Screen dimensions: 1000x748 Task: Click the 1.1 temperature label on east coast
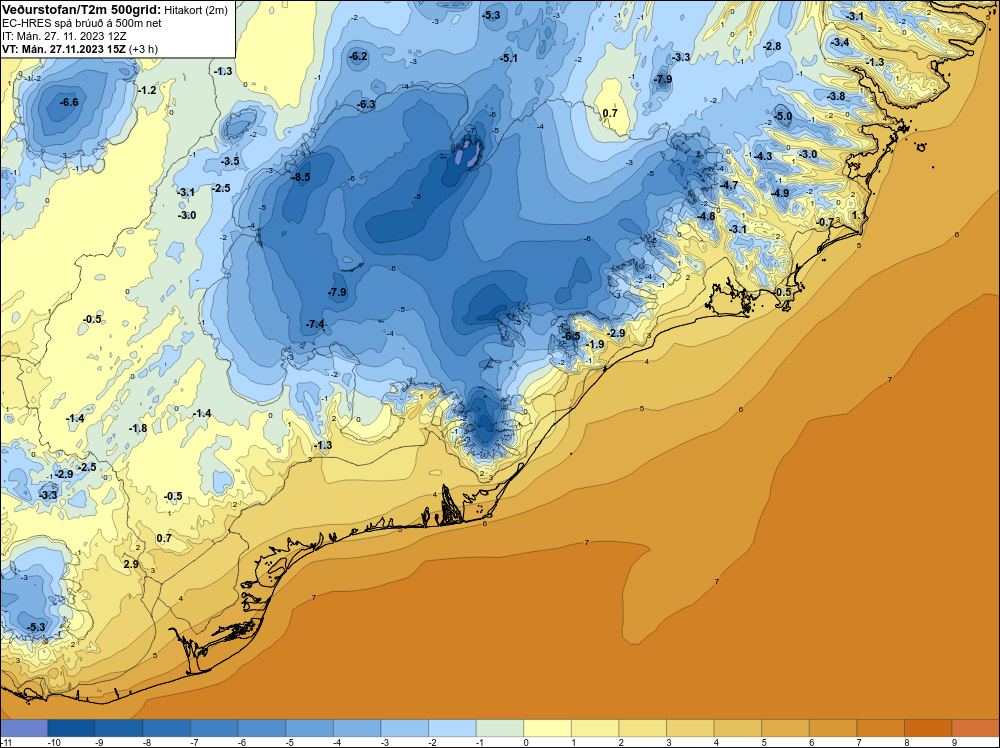859,216
